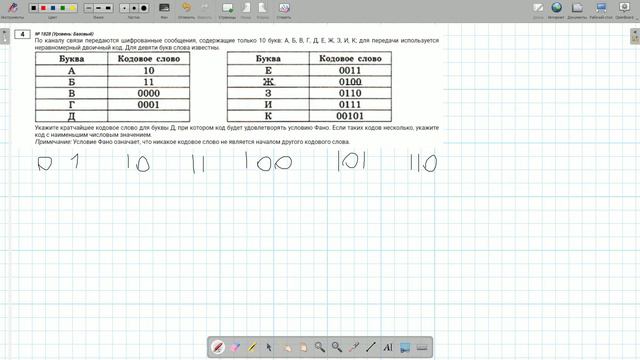Select the Highlighter marker tool
The image size is (640, 360).
pos(252,347)
